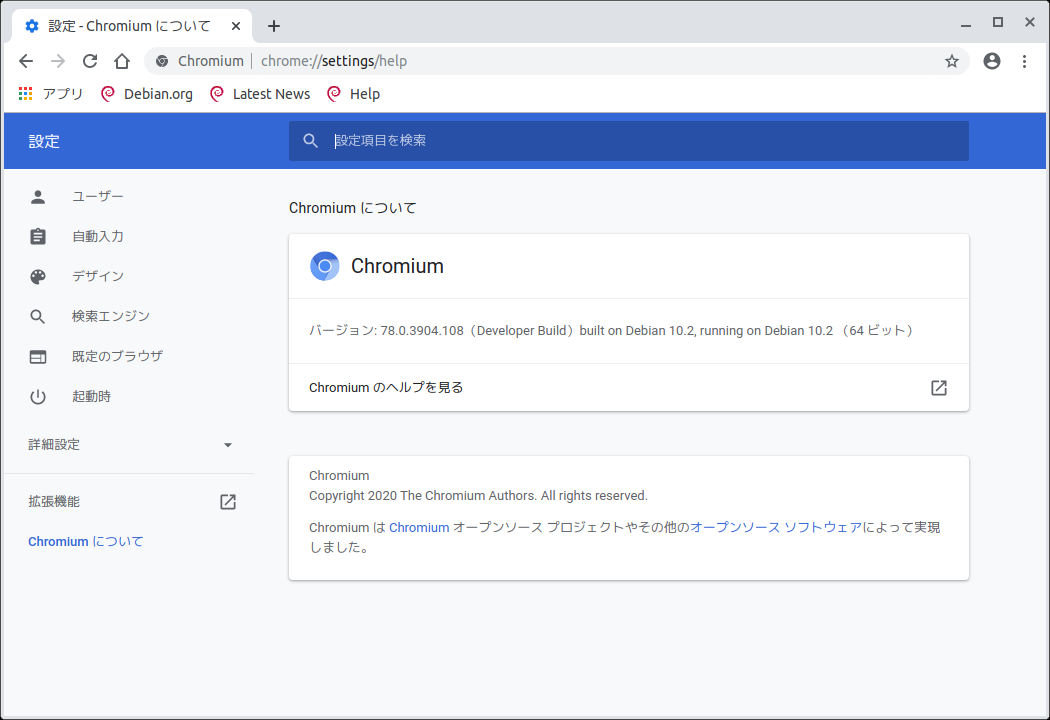Bookmark this page with the star icon
This screenshot has height=720, width=1050.
(952, 62)
